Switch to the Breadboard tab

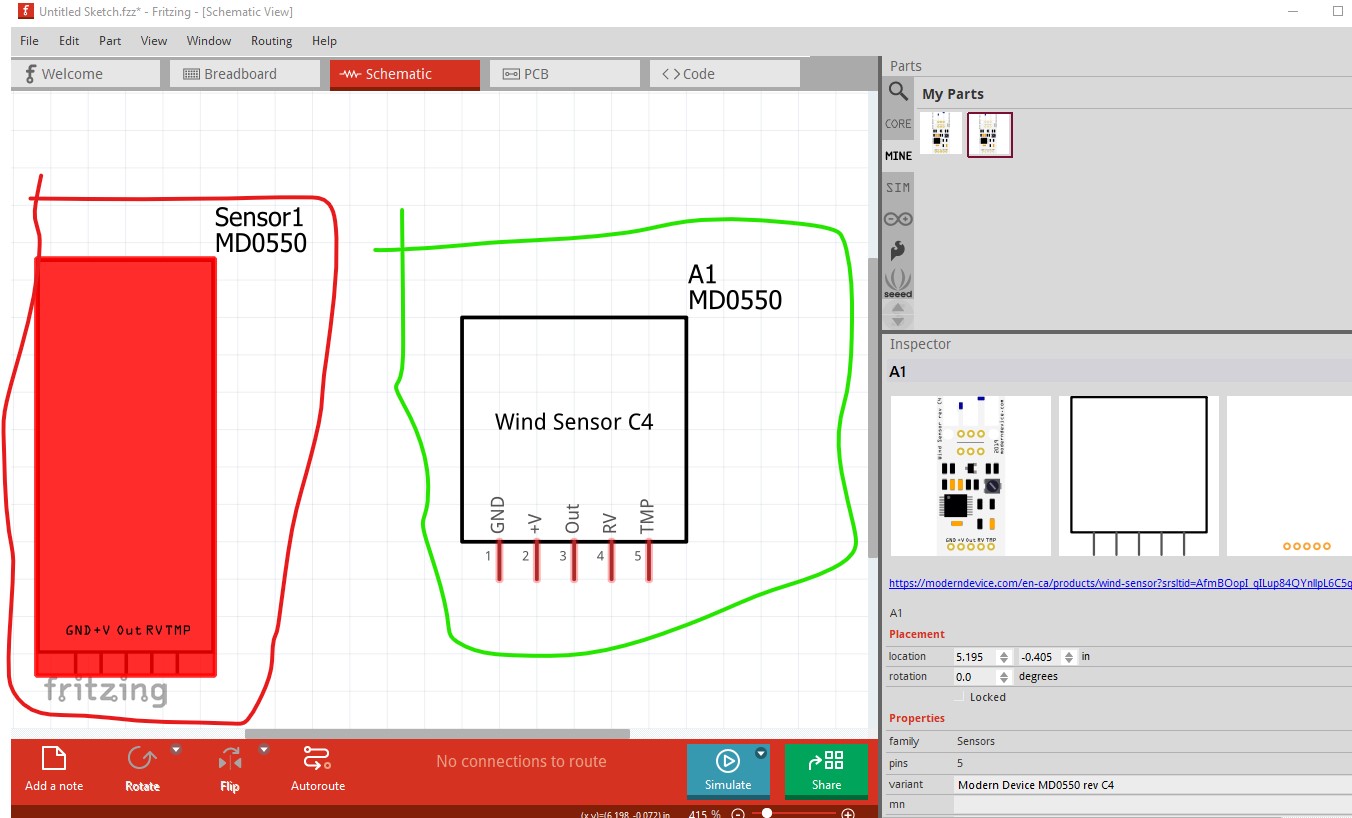(245, 74)
